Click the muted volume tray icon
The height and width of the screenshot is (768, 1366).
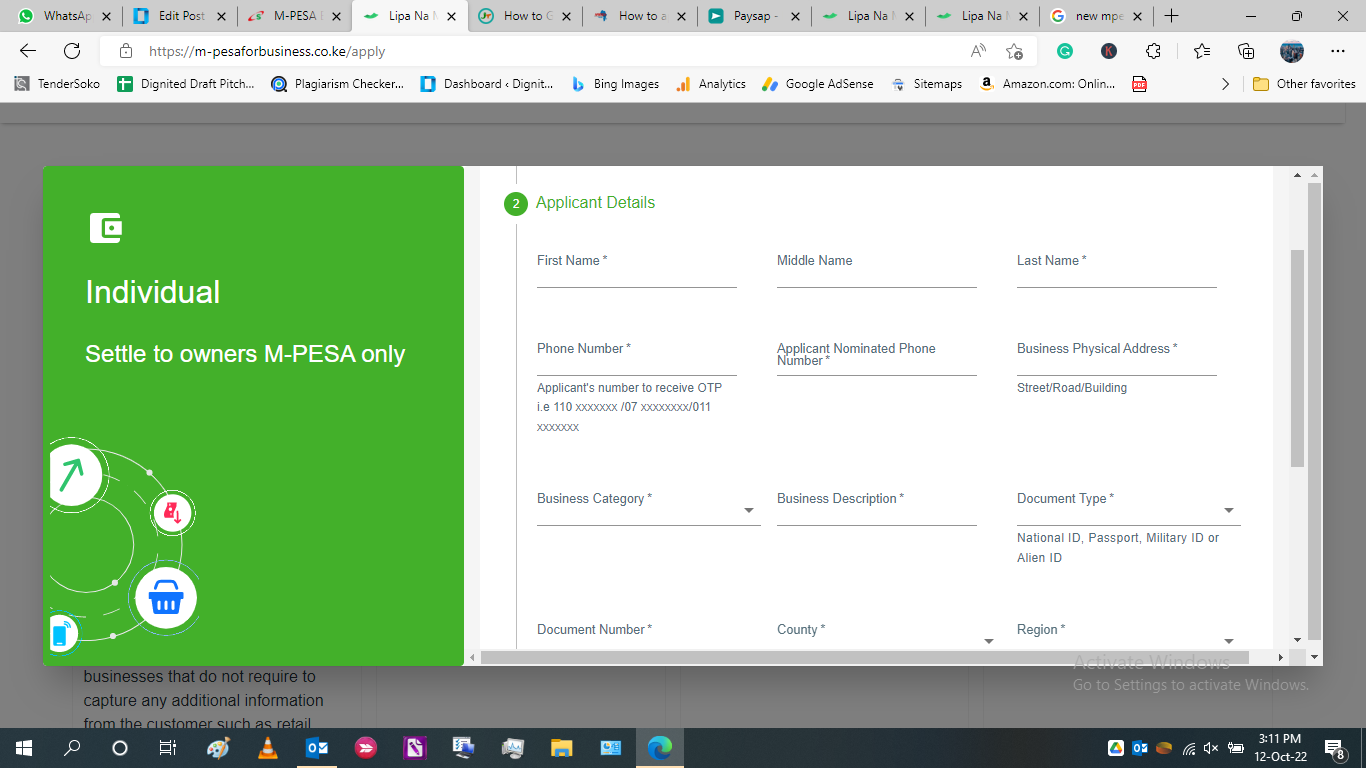pos(1211,748)
